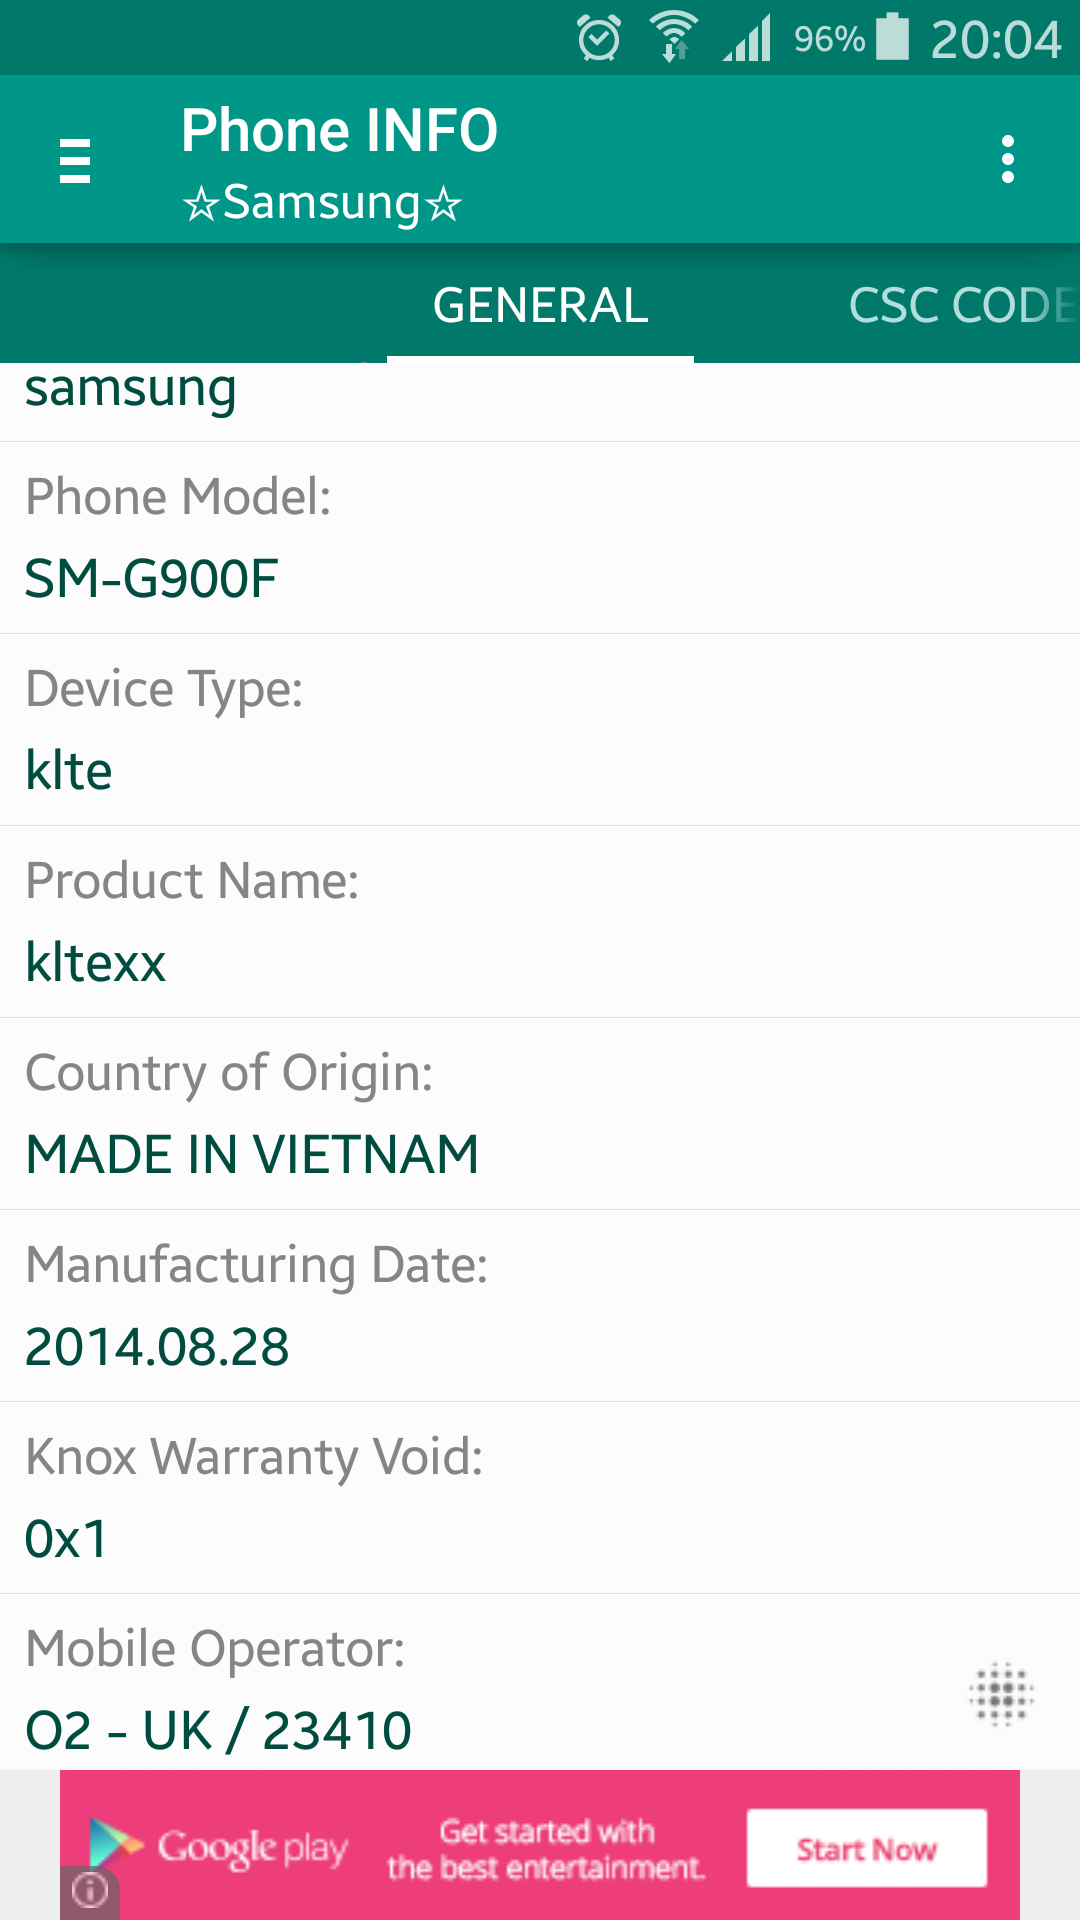Select the Manufacturing Date 2014.08.28 row
The height and width of the screenshot is (1920, 1080).
[540, 1306]
